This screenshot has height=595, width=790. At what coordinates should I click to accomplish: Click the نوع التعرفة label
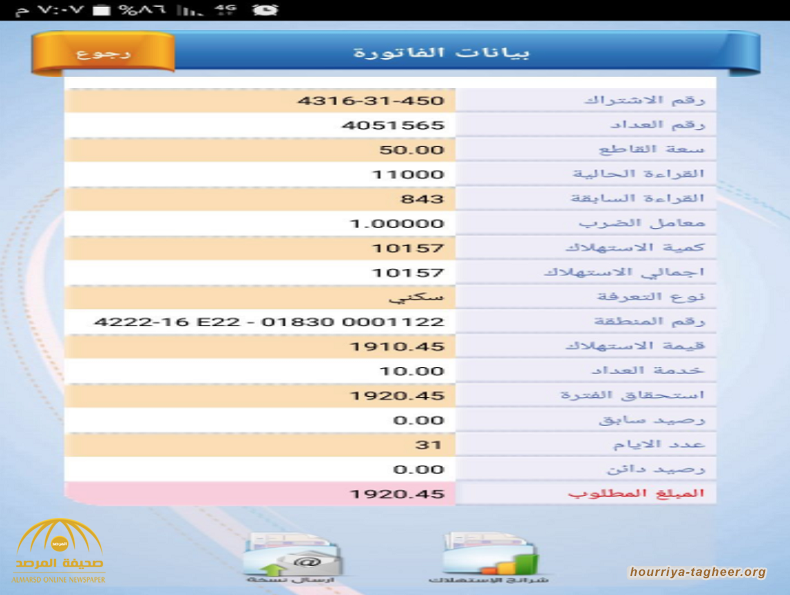(651, 297)
